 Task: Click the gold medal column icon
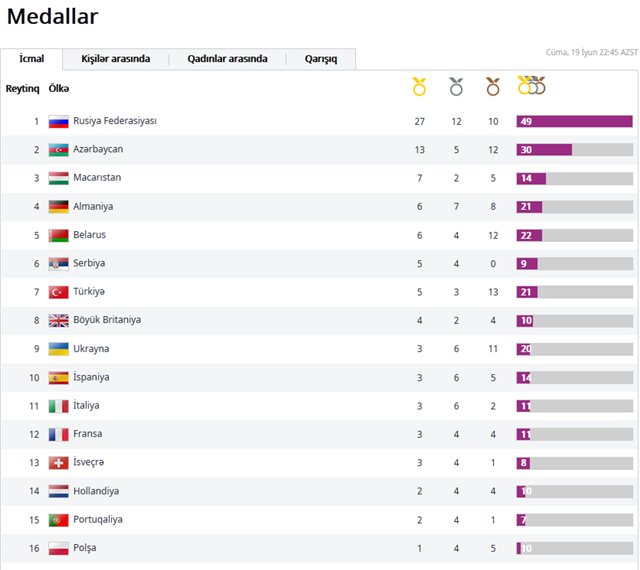click(419, 87)
